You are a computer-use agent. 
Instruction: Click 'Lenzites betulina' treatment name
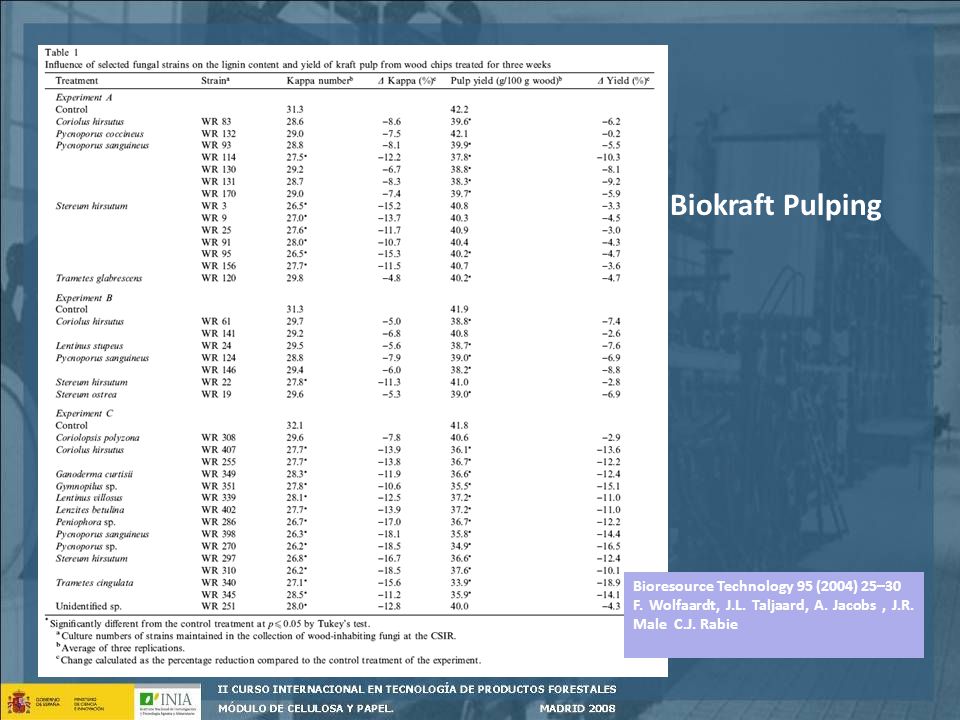(89, 510)
